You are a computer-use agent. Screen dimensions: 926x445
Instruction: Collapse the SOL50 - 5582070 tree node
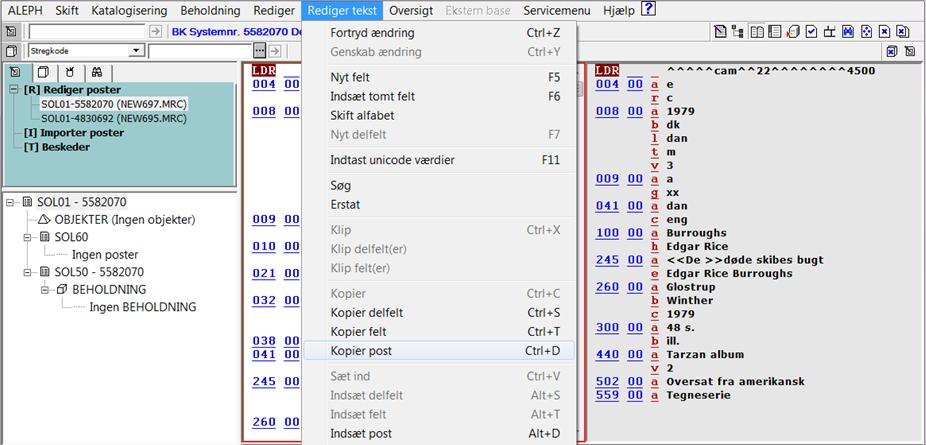pos(29,271)
